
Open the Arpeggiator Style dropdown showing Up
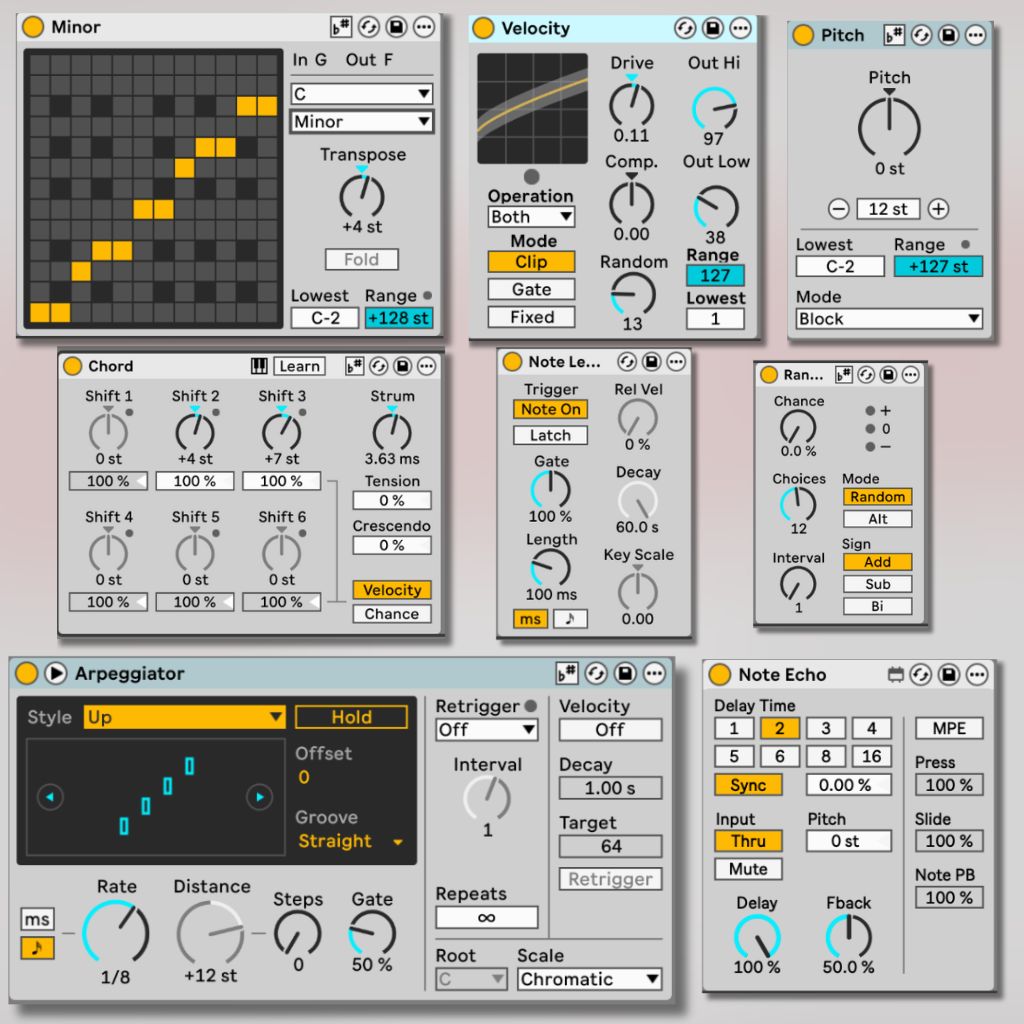(185, 717)
